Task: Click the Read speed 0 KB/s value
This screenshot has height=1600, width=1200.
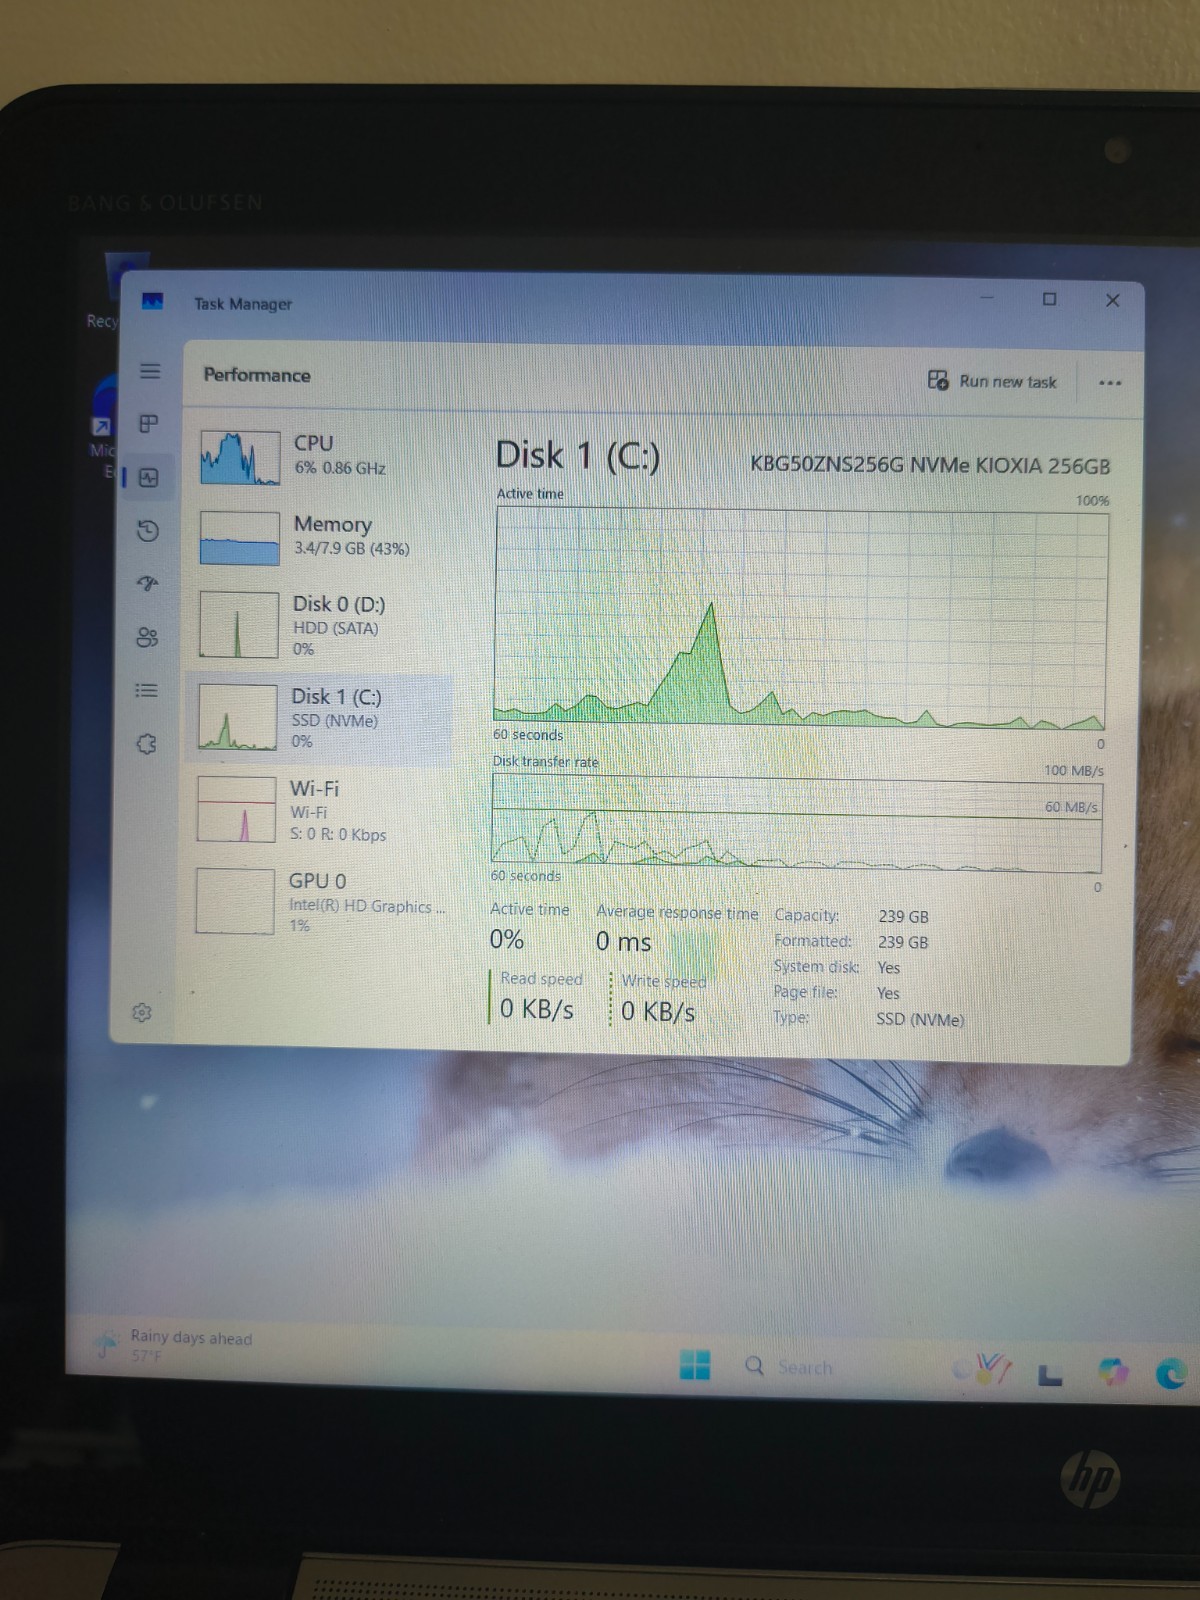Action: (x=537, y=1009)
